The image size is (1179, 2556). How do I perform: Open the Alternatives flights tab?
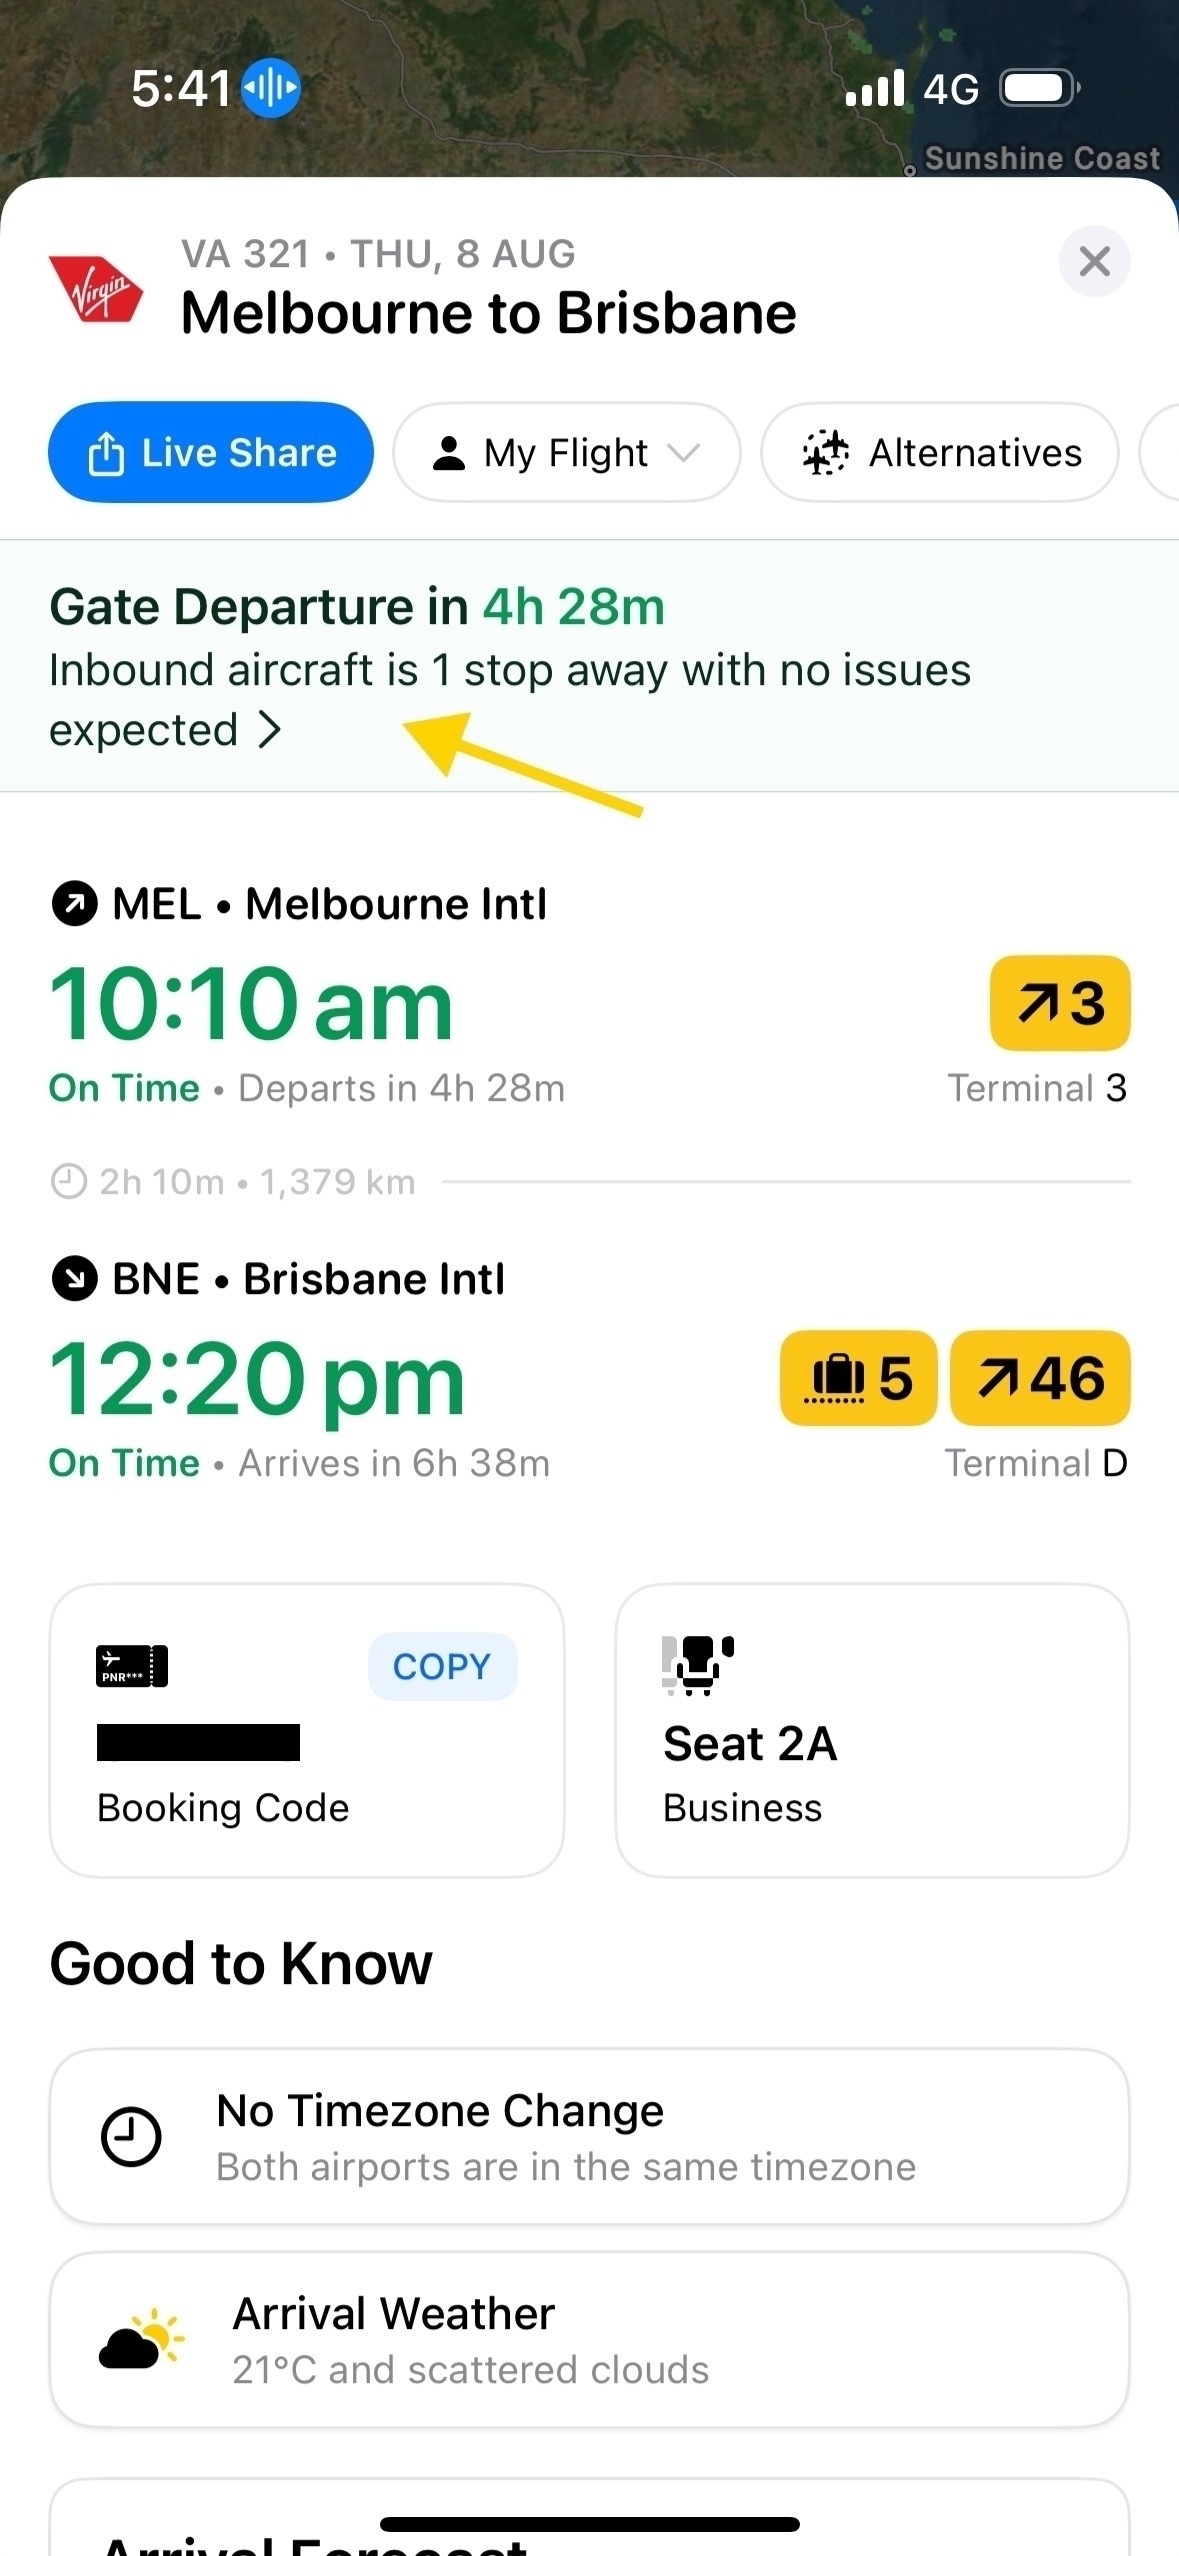click(x=940, y=453)
